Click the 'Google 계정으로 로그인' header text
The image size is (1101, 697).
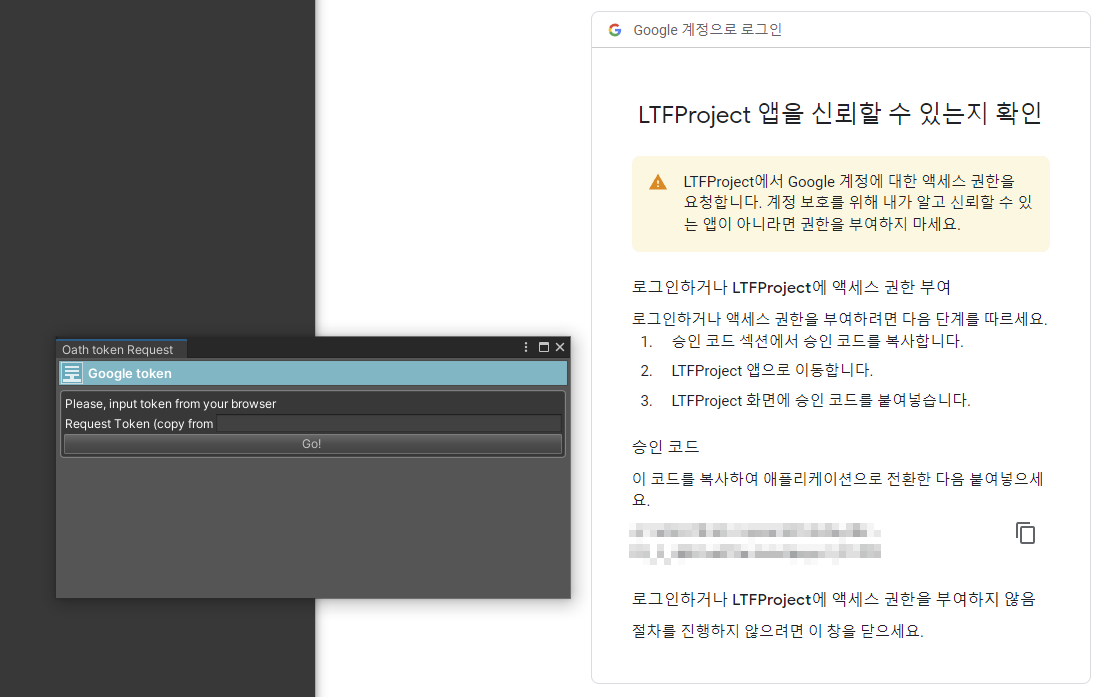pos(708,30)
